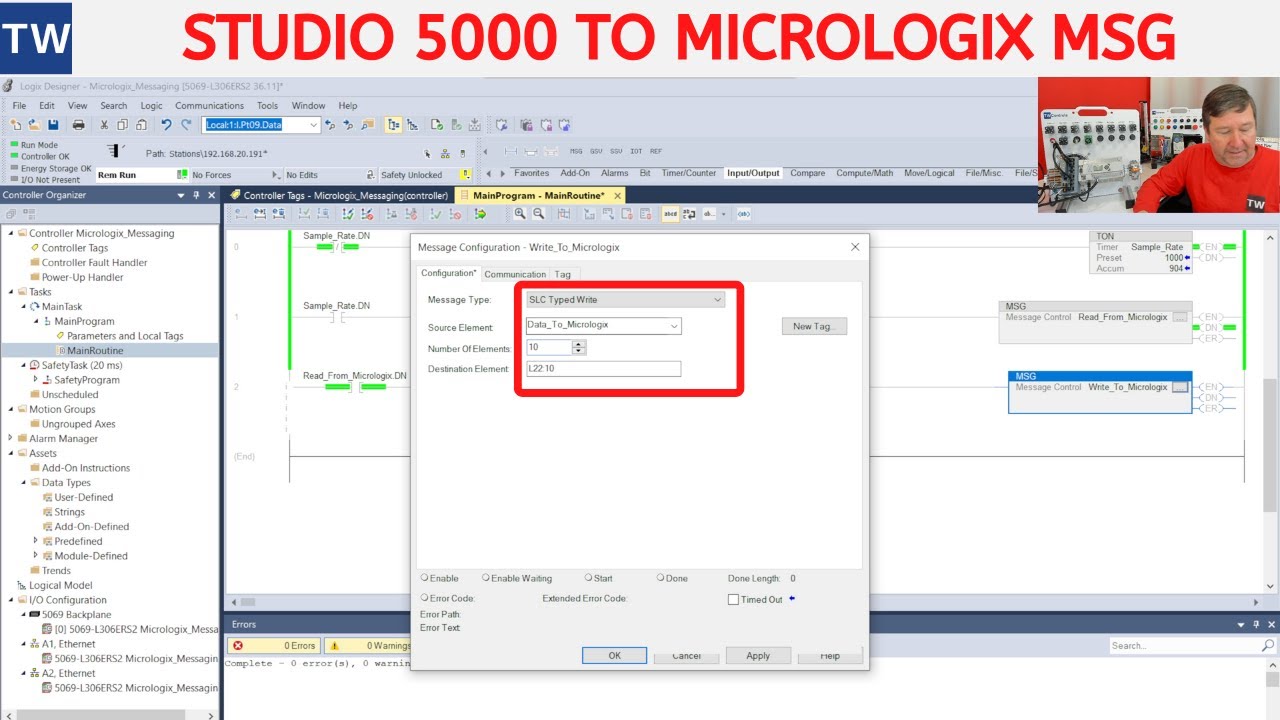Collapse the Tasks tree node
The width and height of the screenshot is (1280, 720).
tap(10, 292)
